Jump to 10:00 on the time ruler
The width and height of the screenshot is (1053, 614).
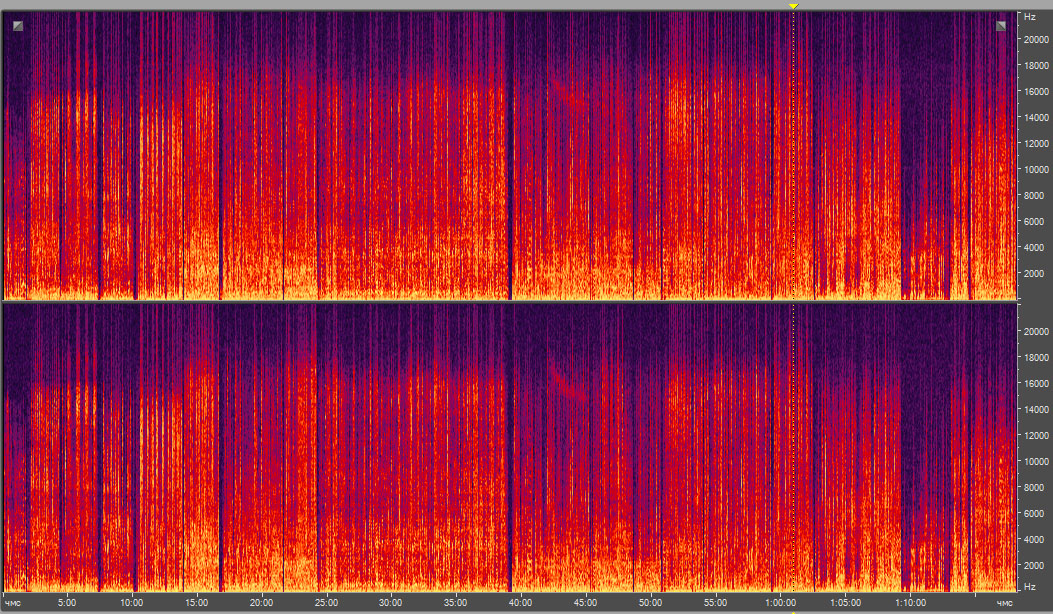click(x=132, y=603)
